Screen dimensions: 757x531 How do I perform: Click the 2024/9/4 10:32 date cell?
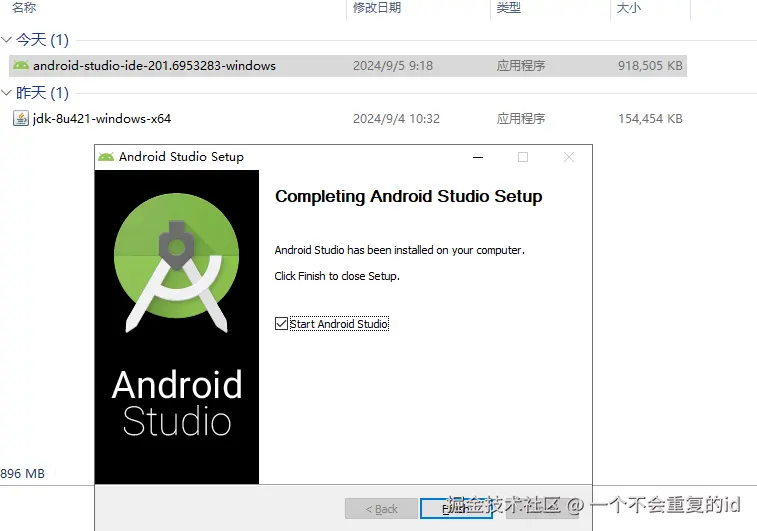coord(396,119)
